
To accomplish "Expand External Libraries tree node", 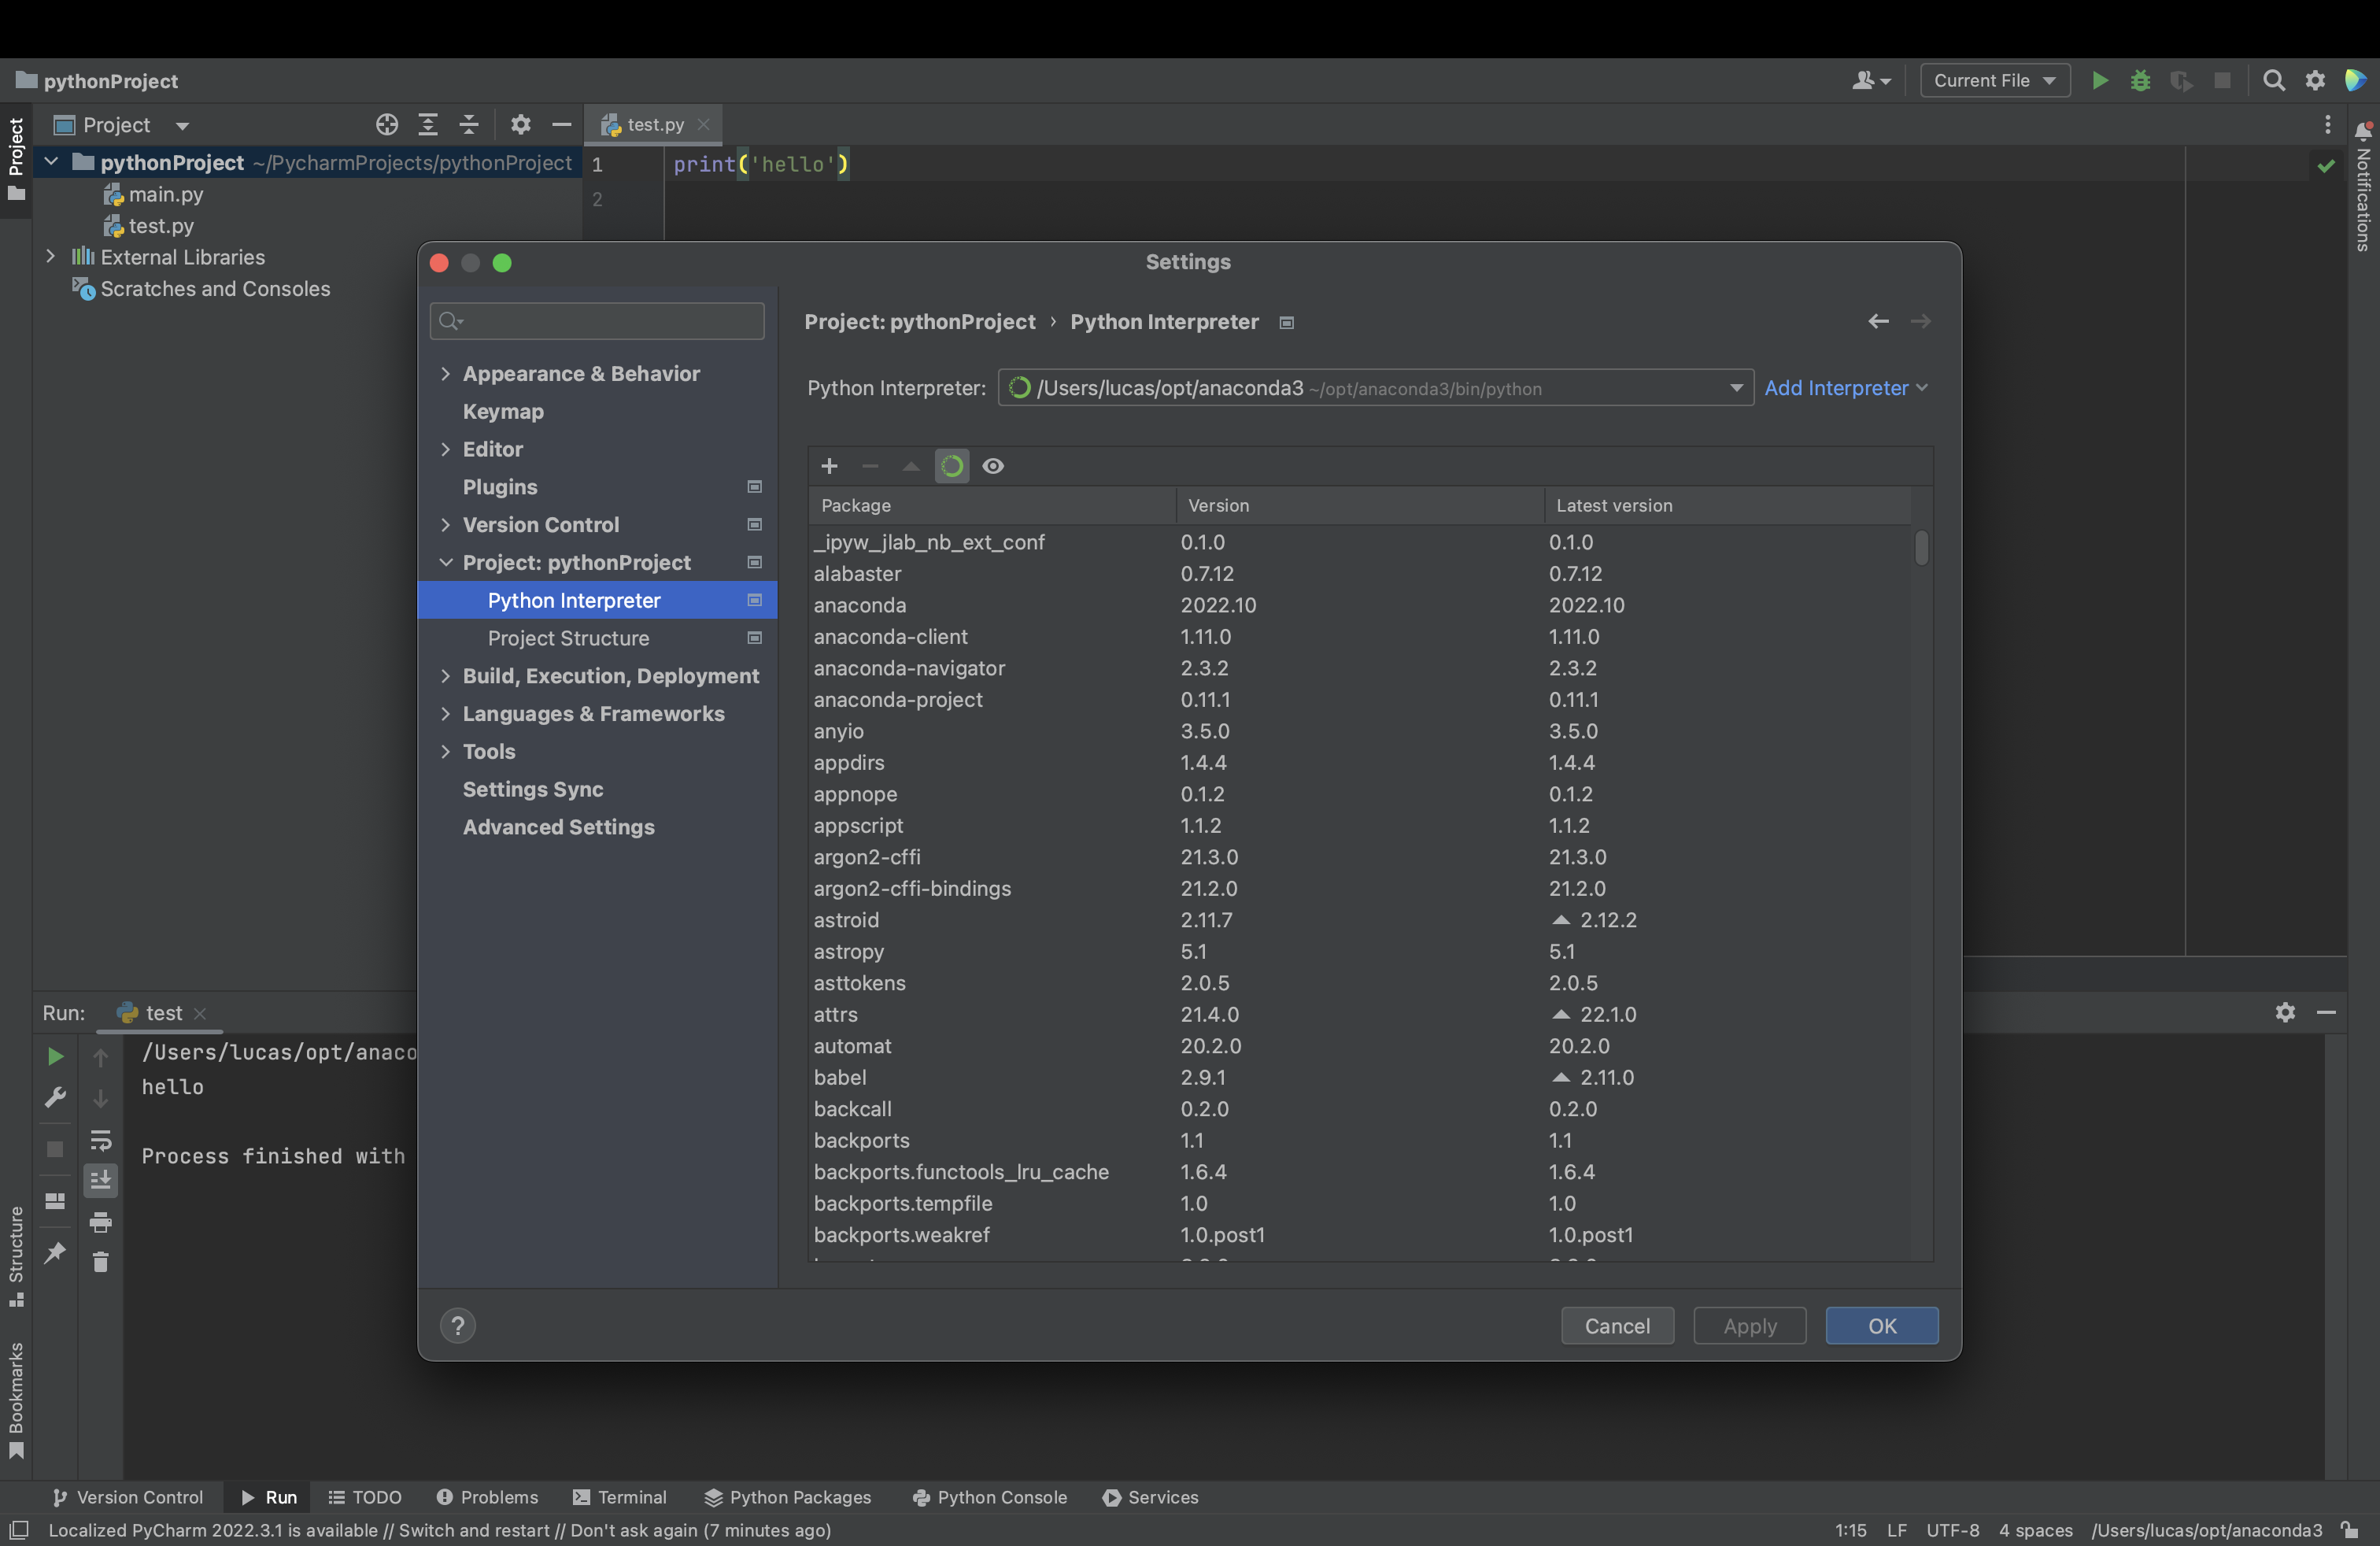I will 50,257.
